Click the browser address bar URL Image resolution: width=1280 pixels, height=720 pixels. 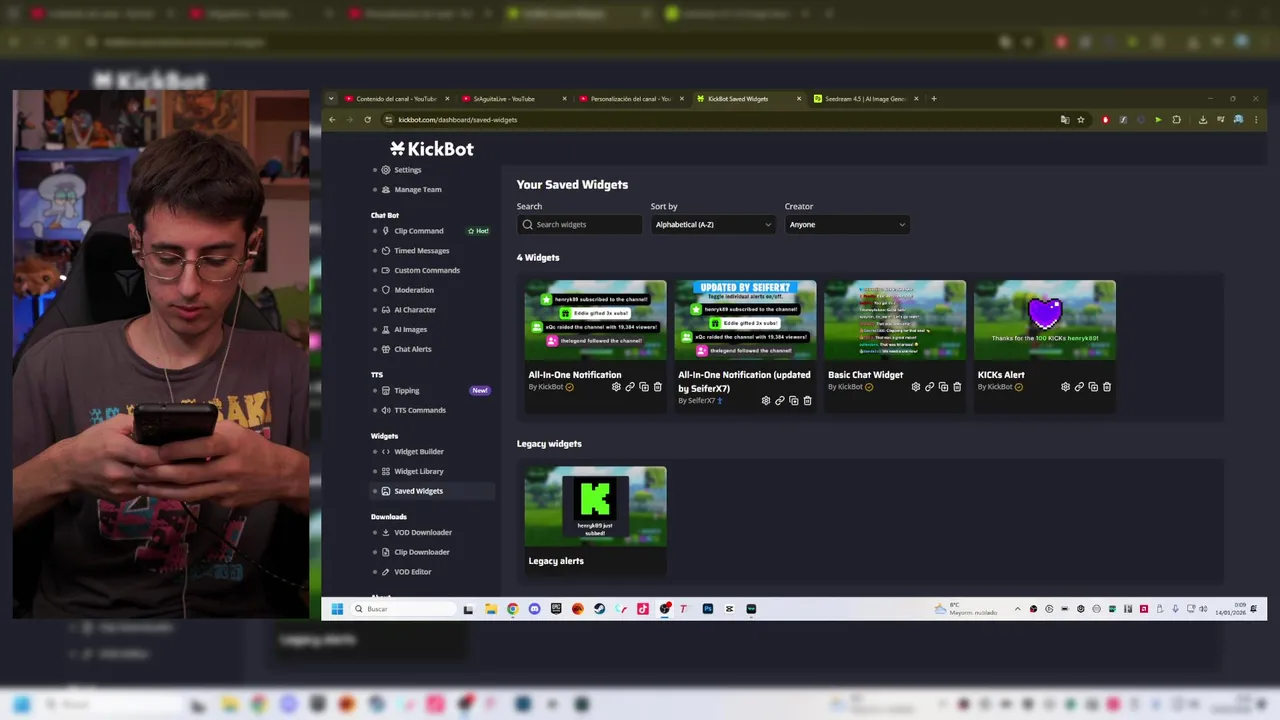click(458, 120)
